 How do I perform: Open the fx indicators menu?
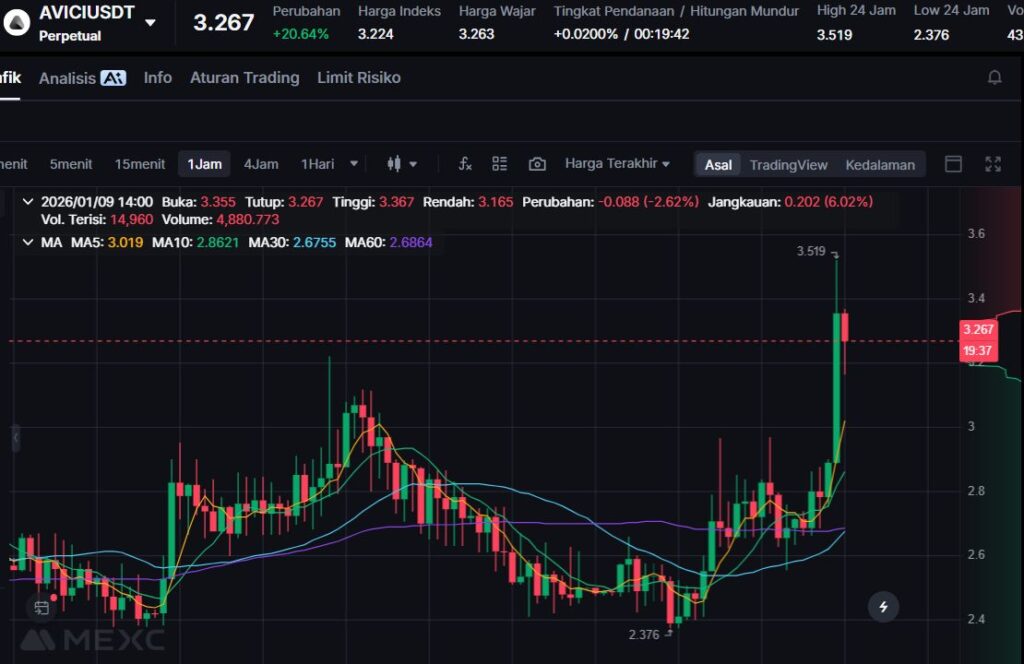(465, 164)
